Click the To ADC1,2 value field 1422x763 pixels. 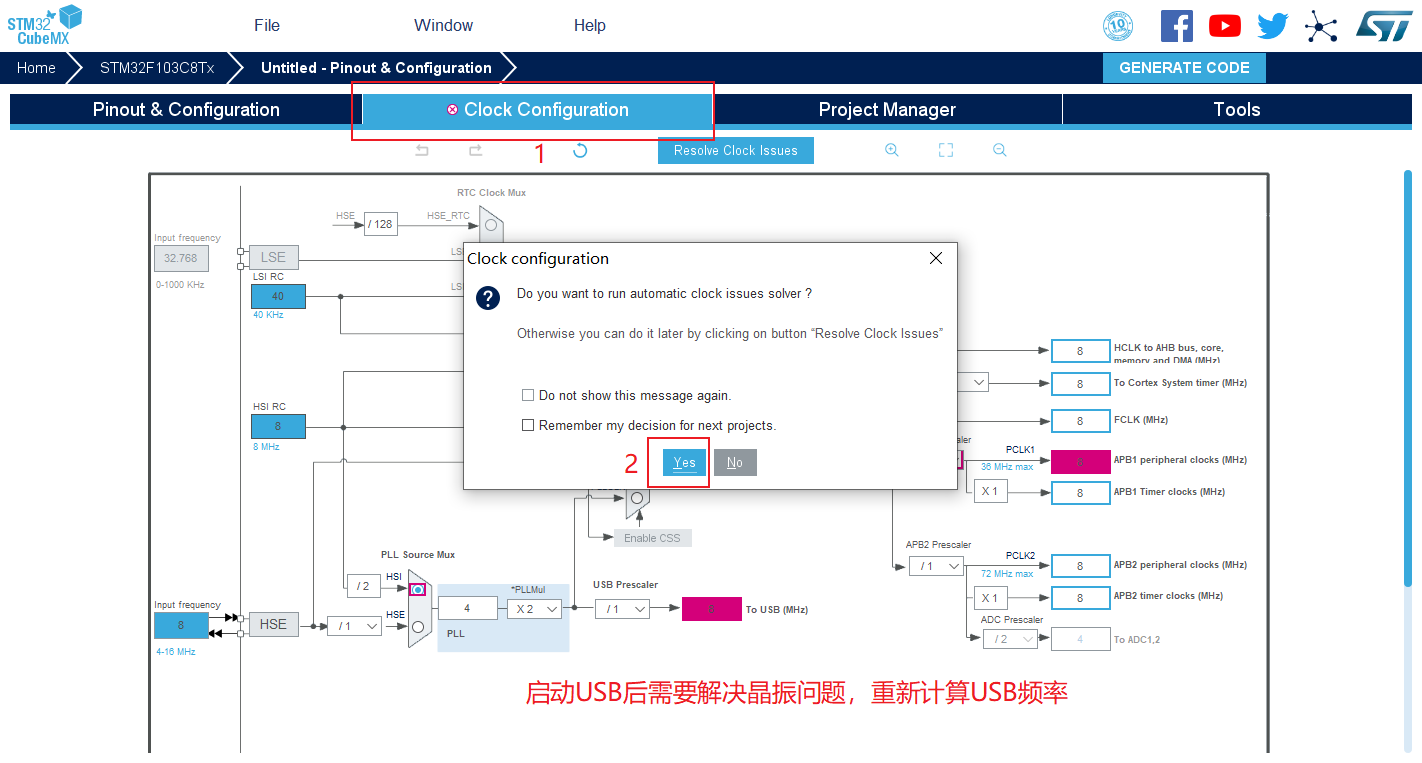[1080, 639]
